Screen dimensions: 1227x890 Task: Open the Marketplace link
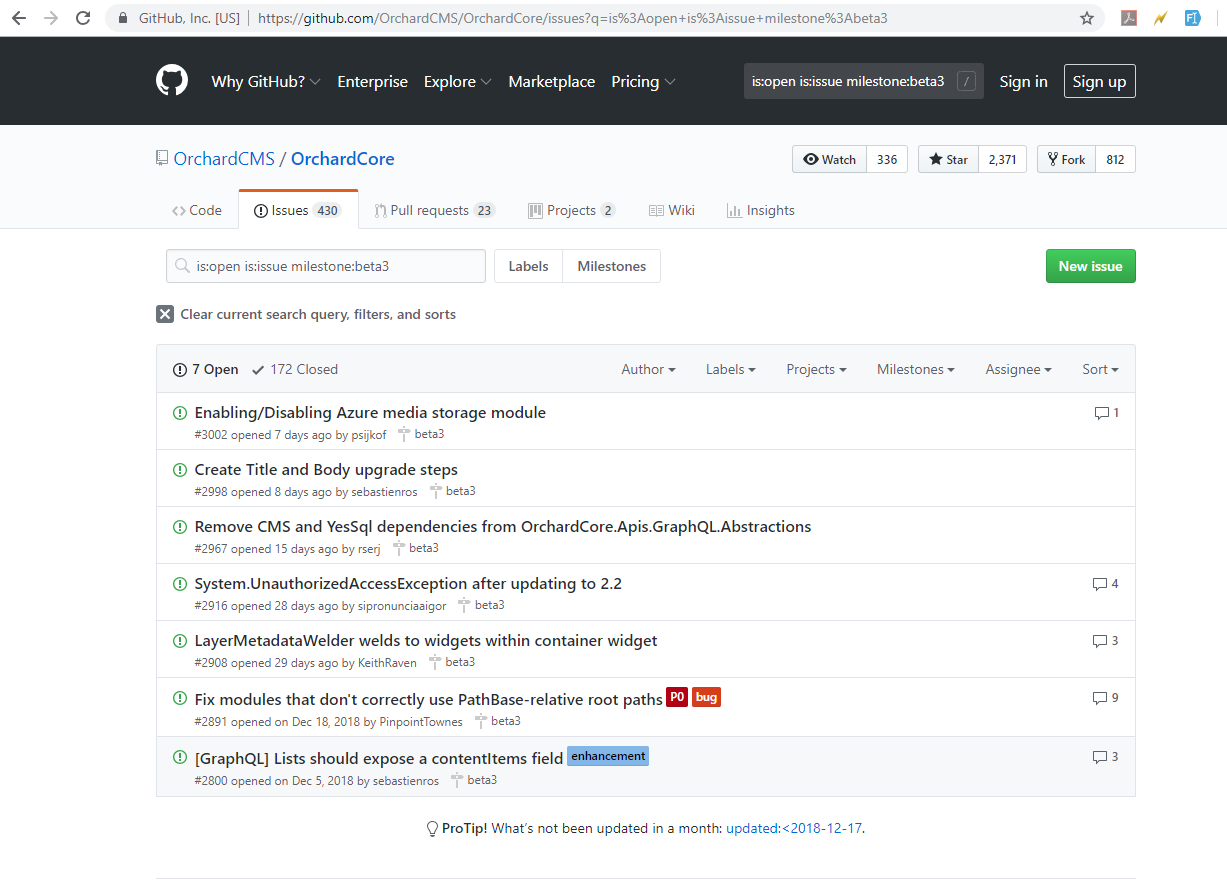551,82
